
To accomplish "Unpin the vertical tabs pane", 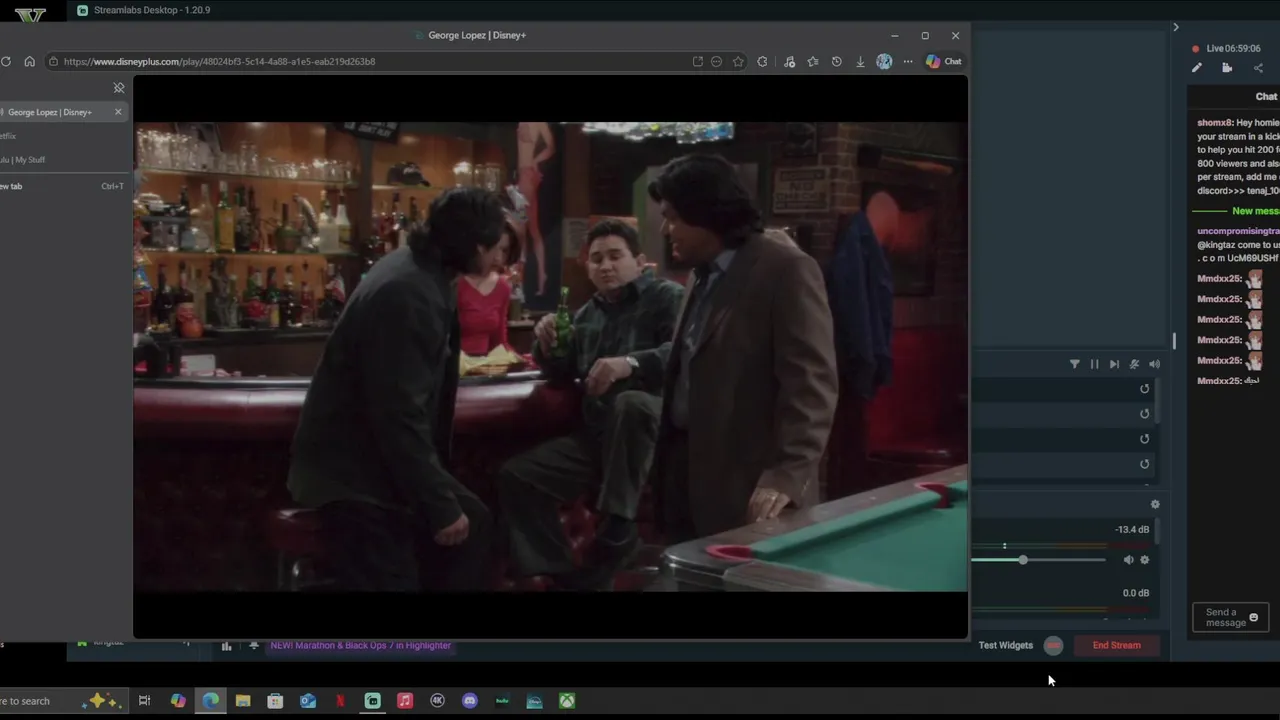I will point(119,88).
